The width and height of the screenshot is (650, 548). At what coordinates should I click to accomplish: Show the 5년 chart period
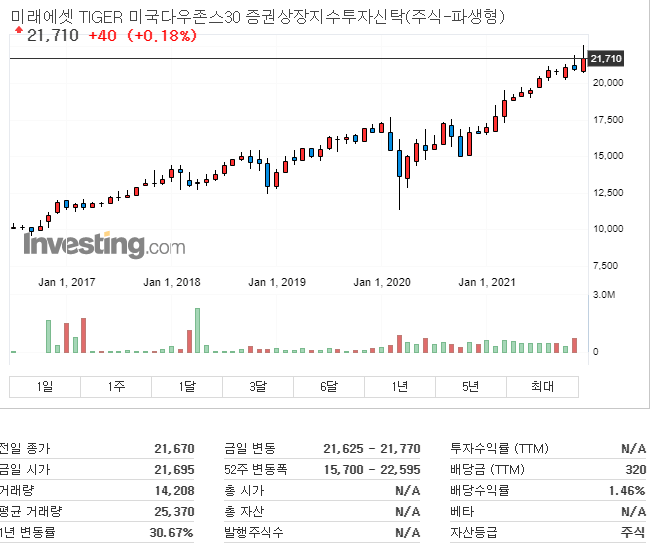click(471, 387)
